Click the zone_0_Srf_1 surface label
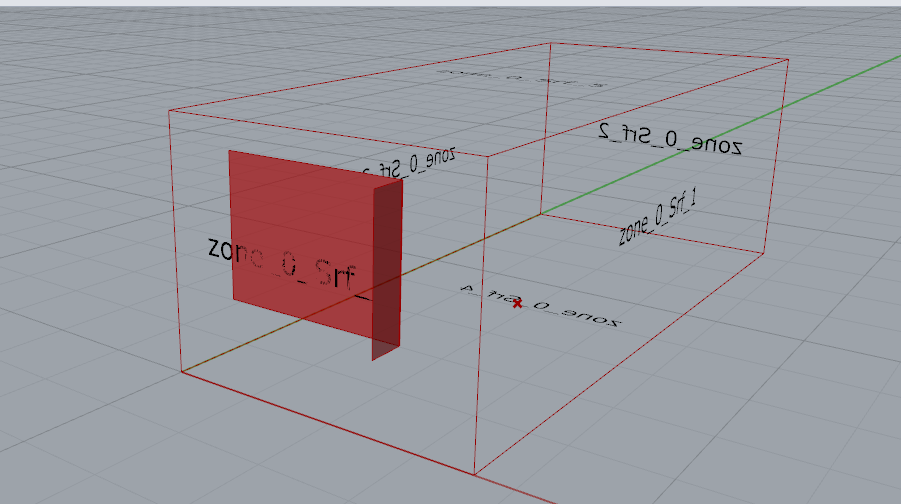The image size is (901, 504). pos(657,218)
